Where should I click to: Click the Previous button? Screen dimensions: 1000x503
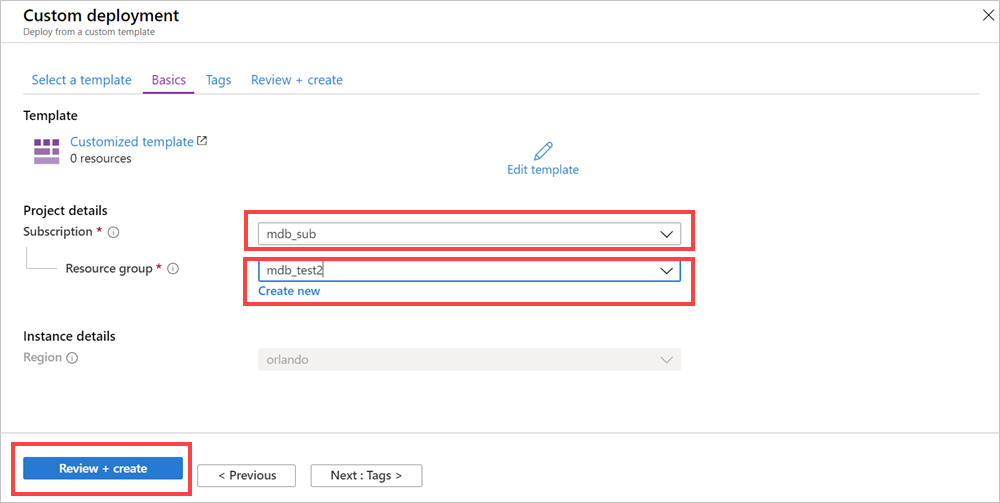point(246,475)
